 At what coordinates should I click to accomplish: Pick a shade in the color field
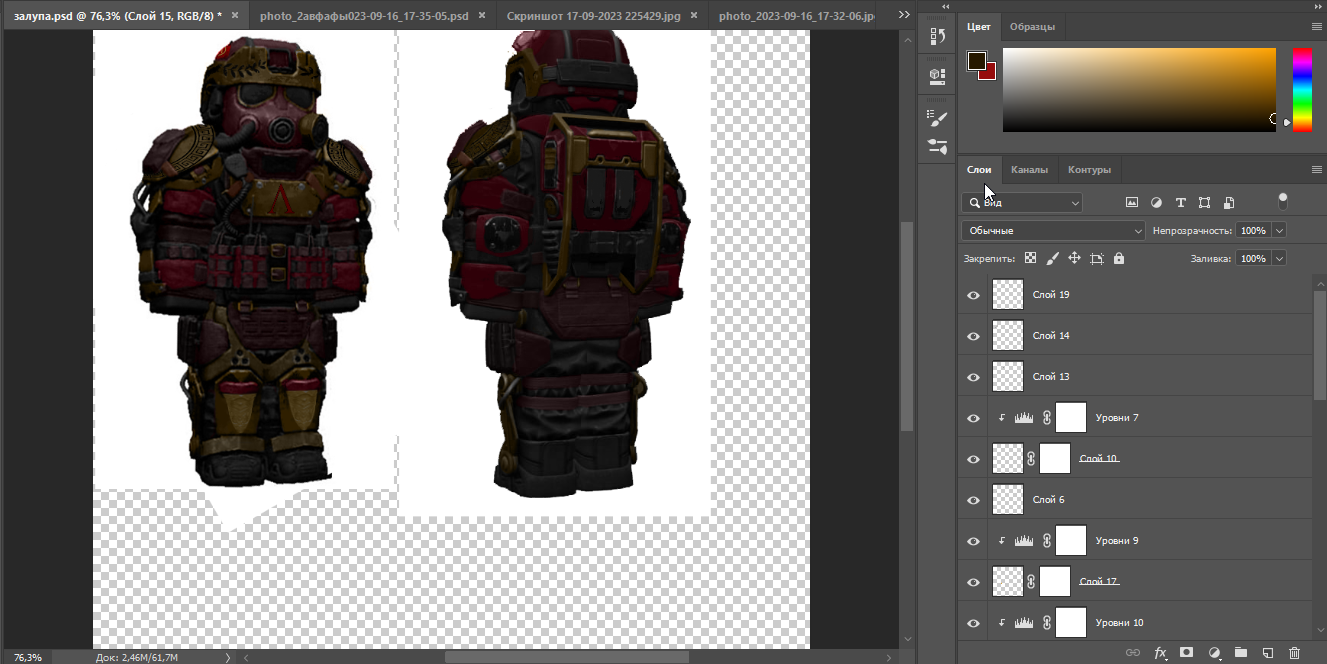[1139, 89]
